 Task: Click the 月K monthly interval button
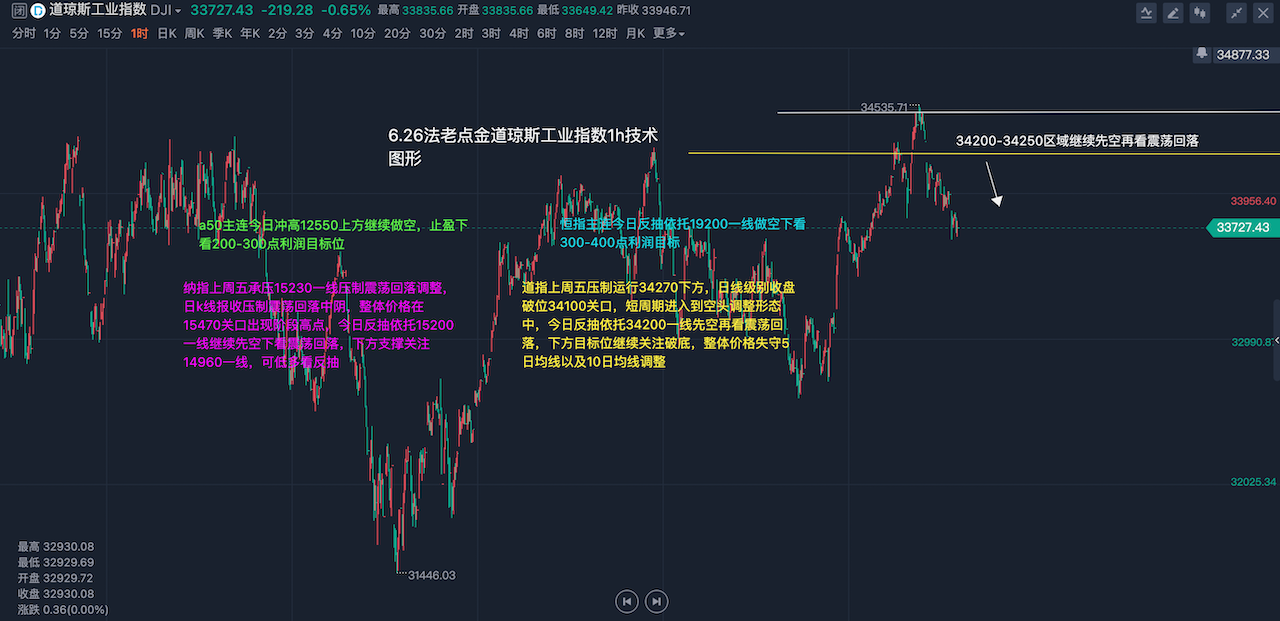(x=635, y=33)
